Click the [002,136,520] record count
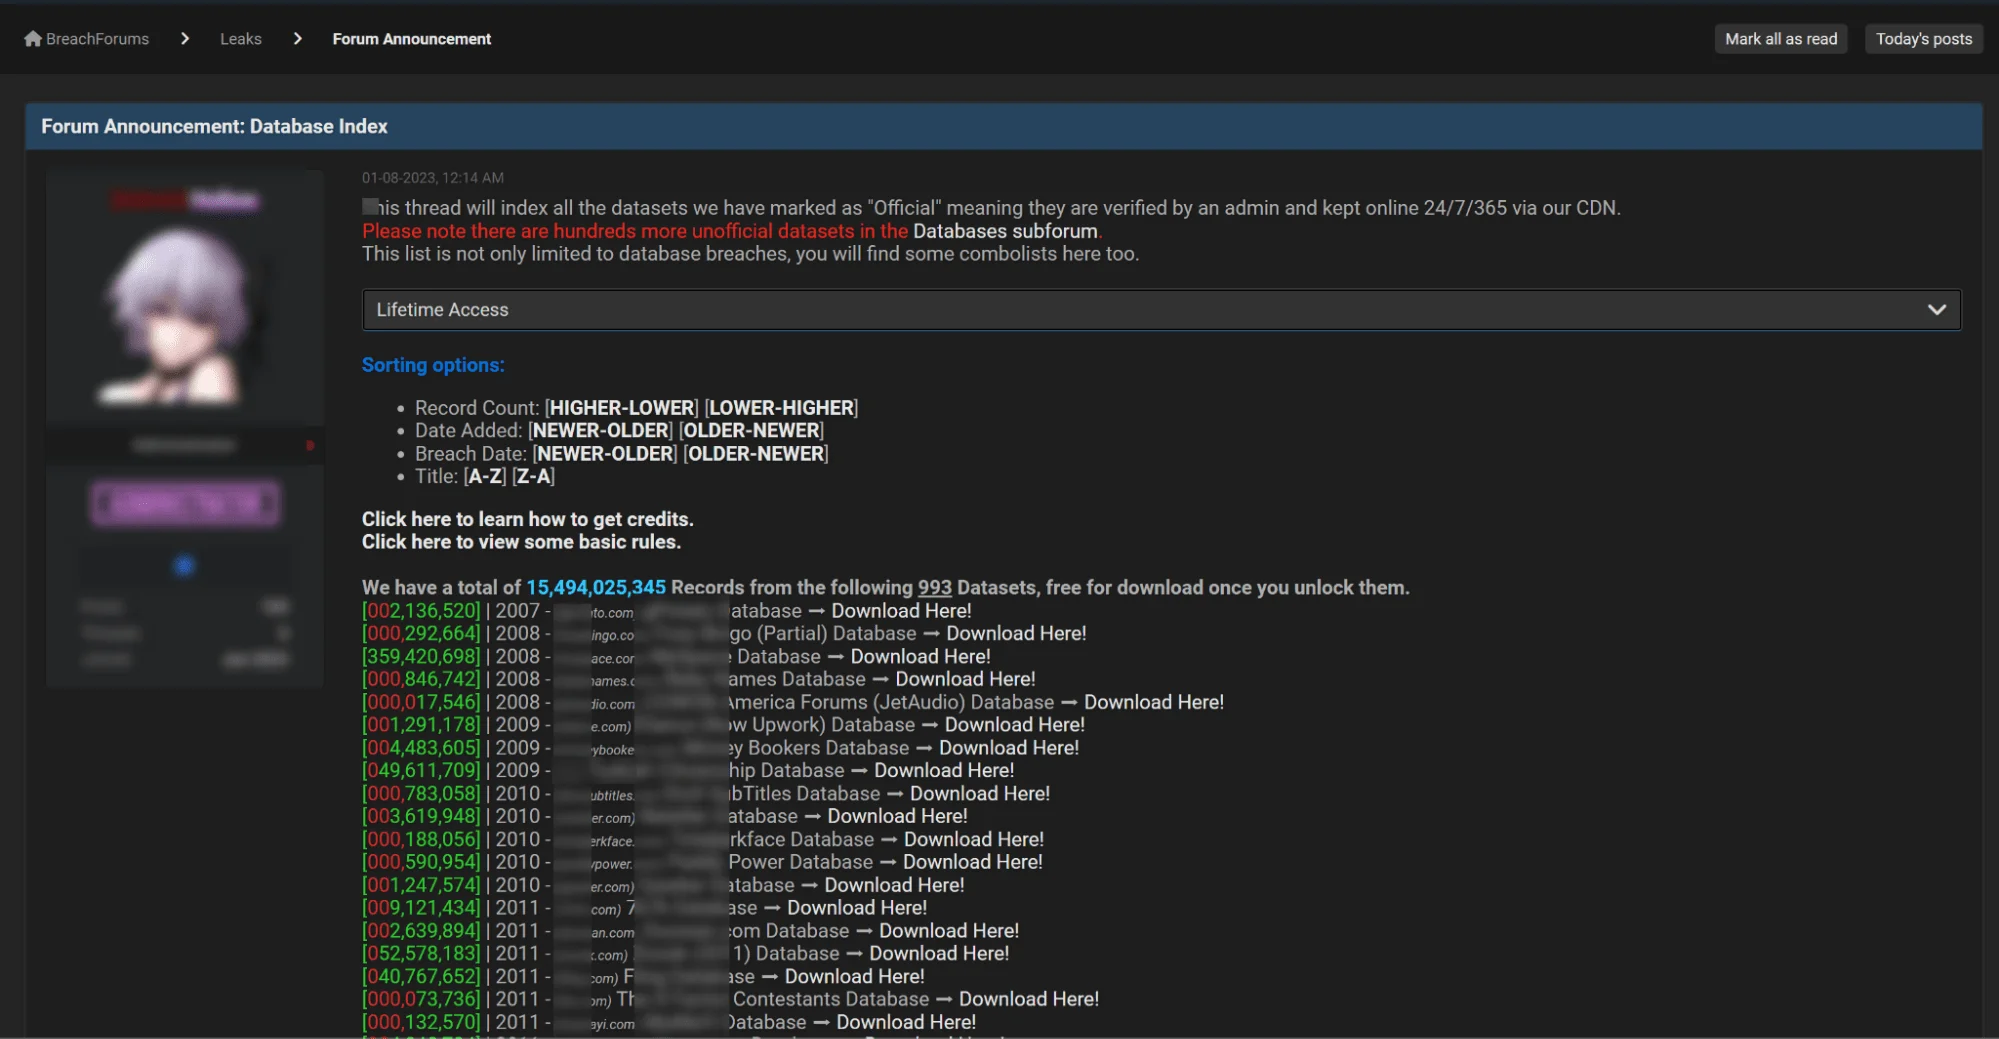This screenshot has height=1039, width=1999. (x=421, y=611)
